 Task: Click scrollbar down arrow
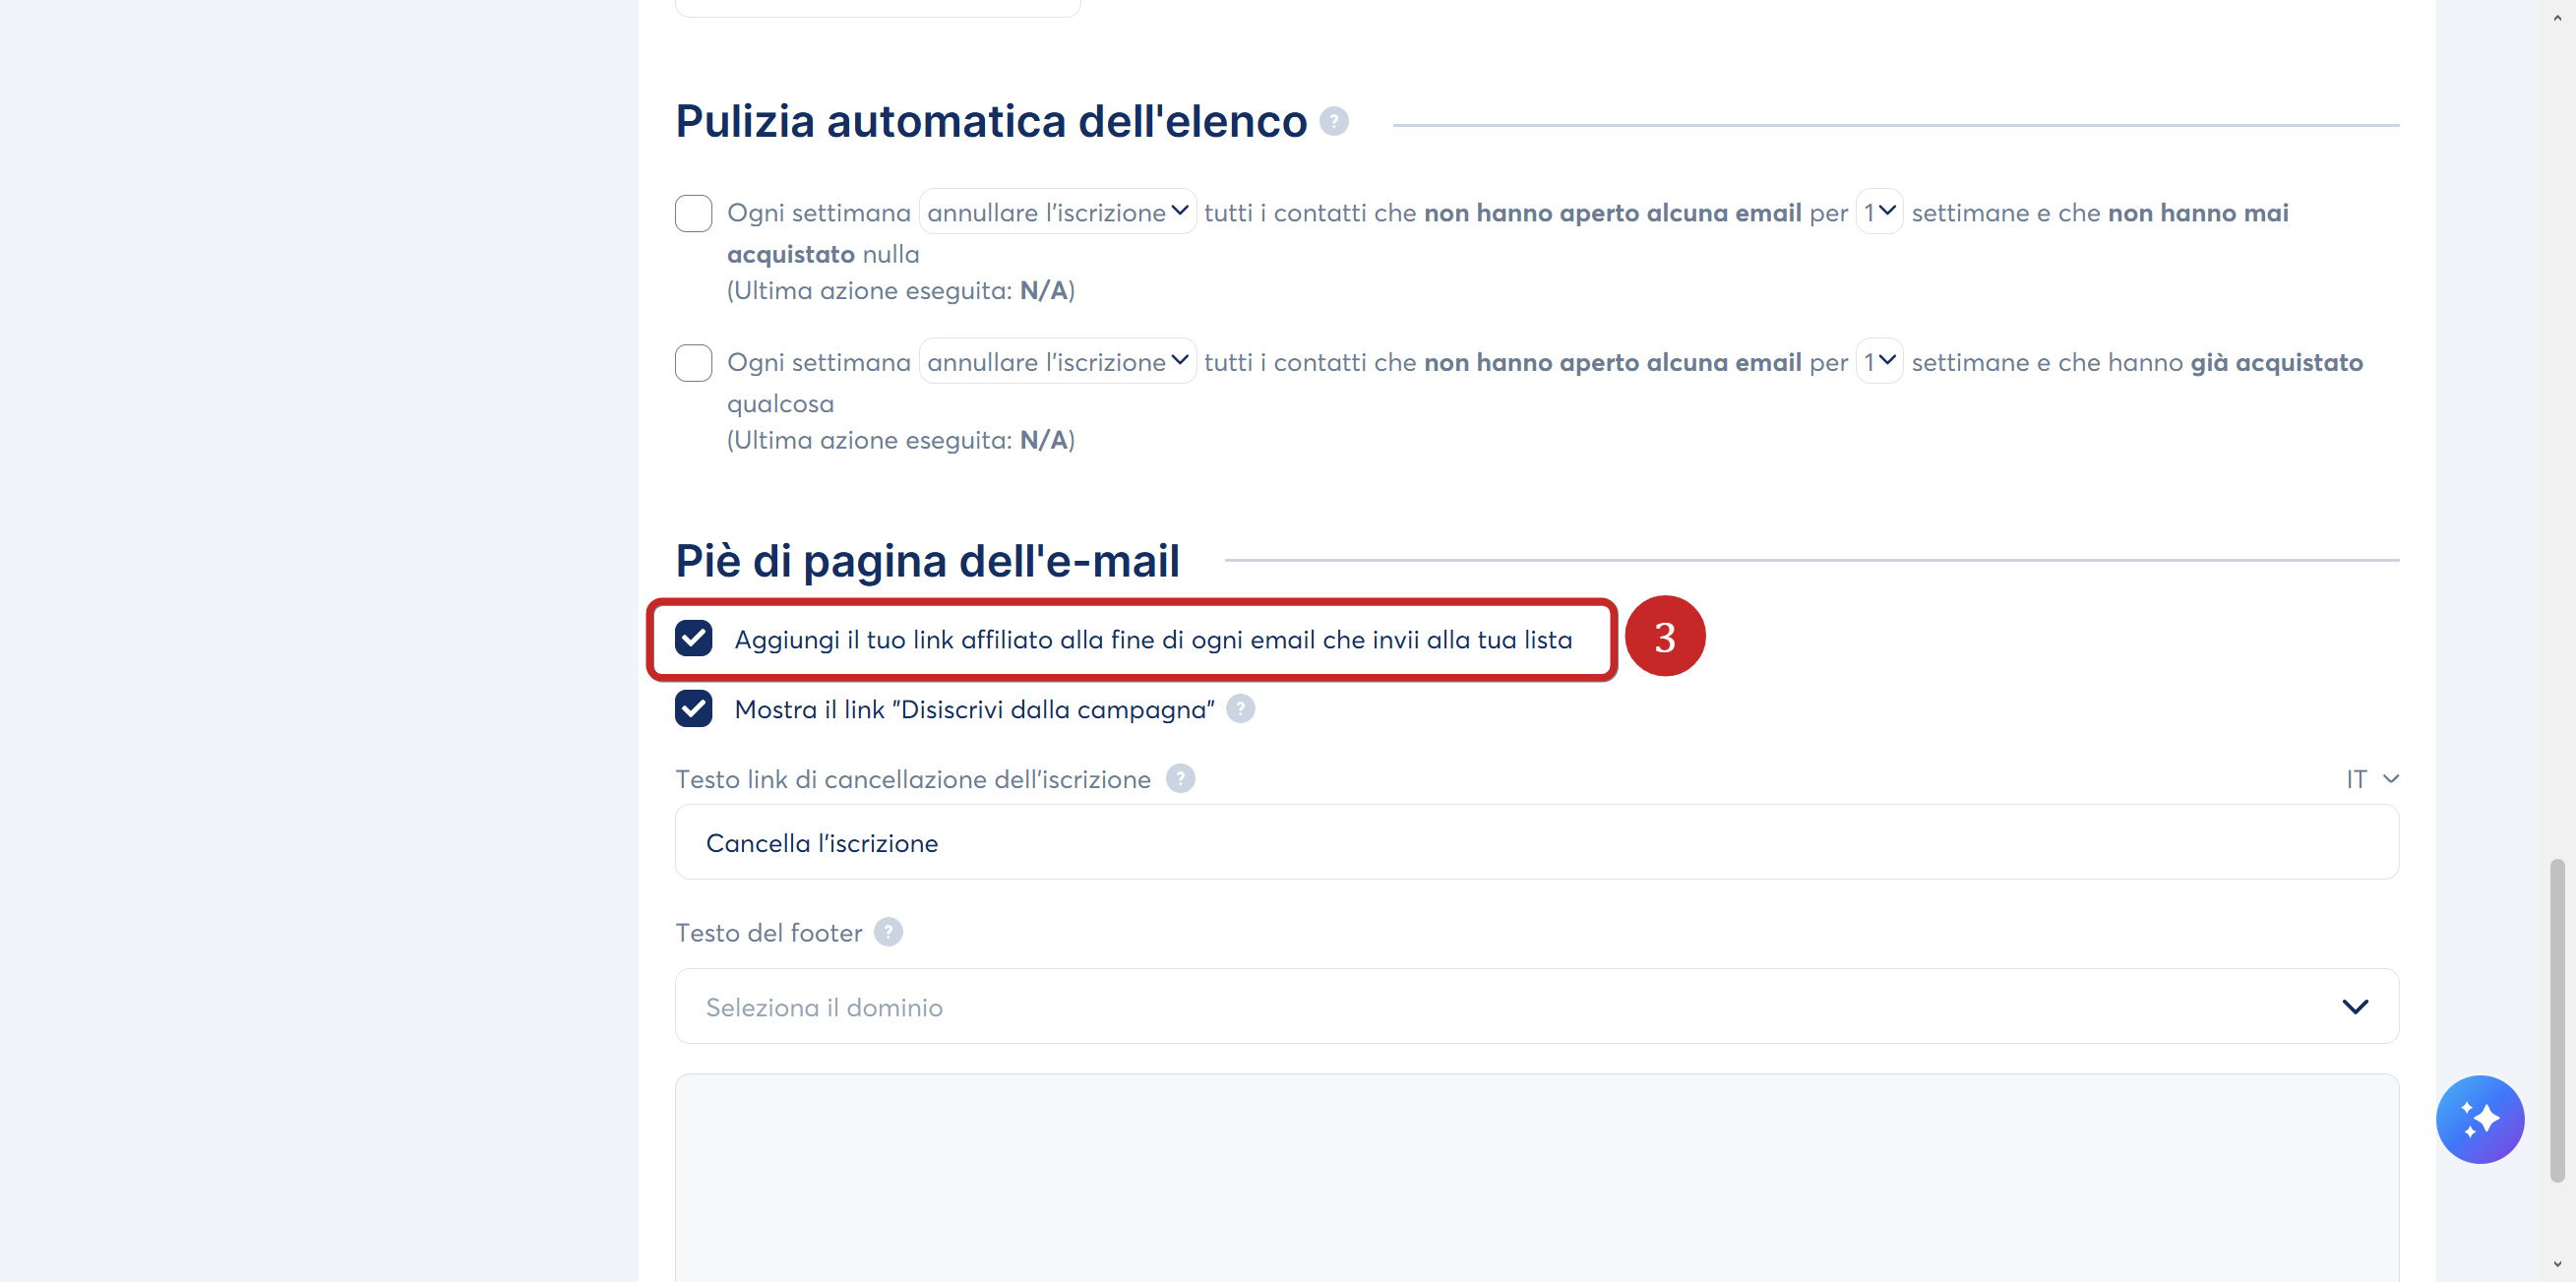click(x=2557, y=1264)
